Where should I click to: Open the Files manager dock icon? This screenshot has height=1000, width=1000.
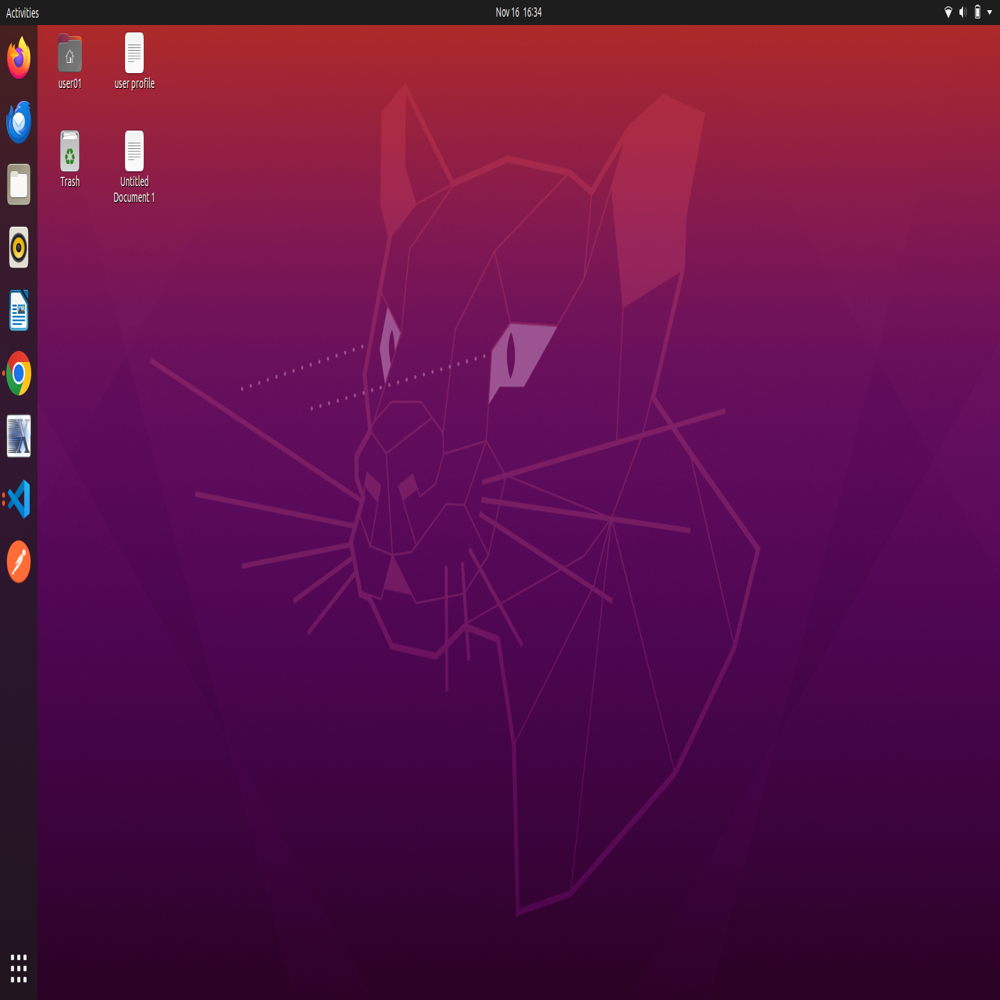tap(18, 184)
